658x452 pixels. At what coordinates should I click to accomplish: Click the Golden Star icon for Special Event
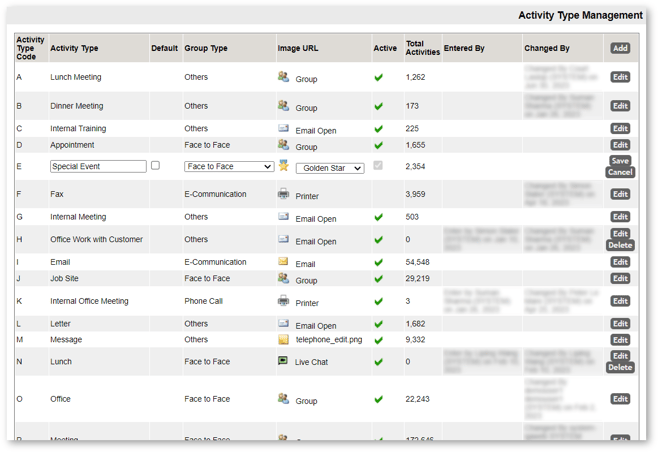pos(284,165)
